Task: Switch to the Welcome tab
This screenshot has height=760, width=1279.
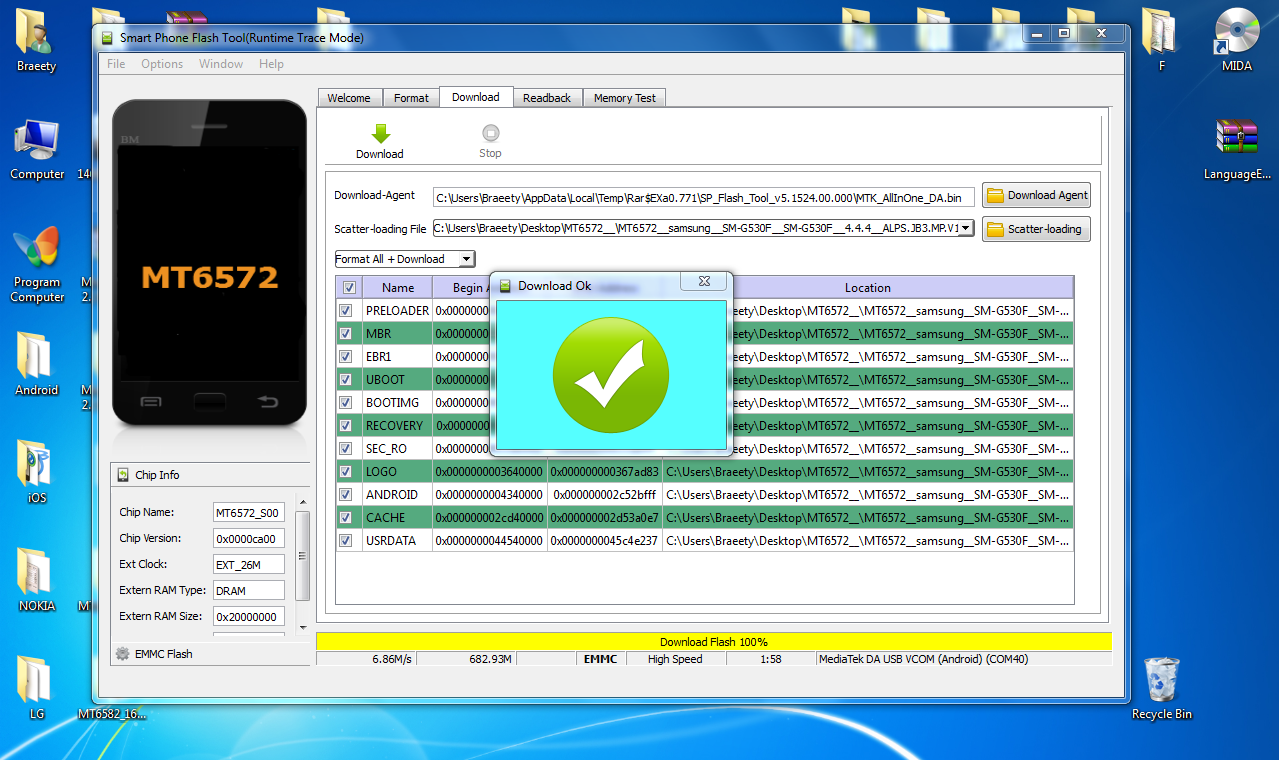Action: (349, 98)
